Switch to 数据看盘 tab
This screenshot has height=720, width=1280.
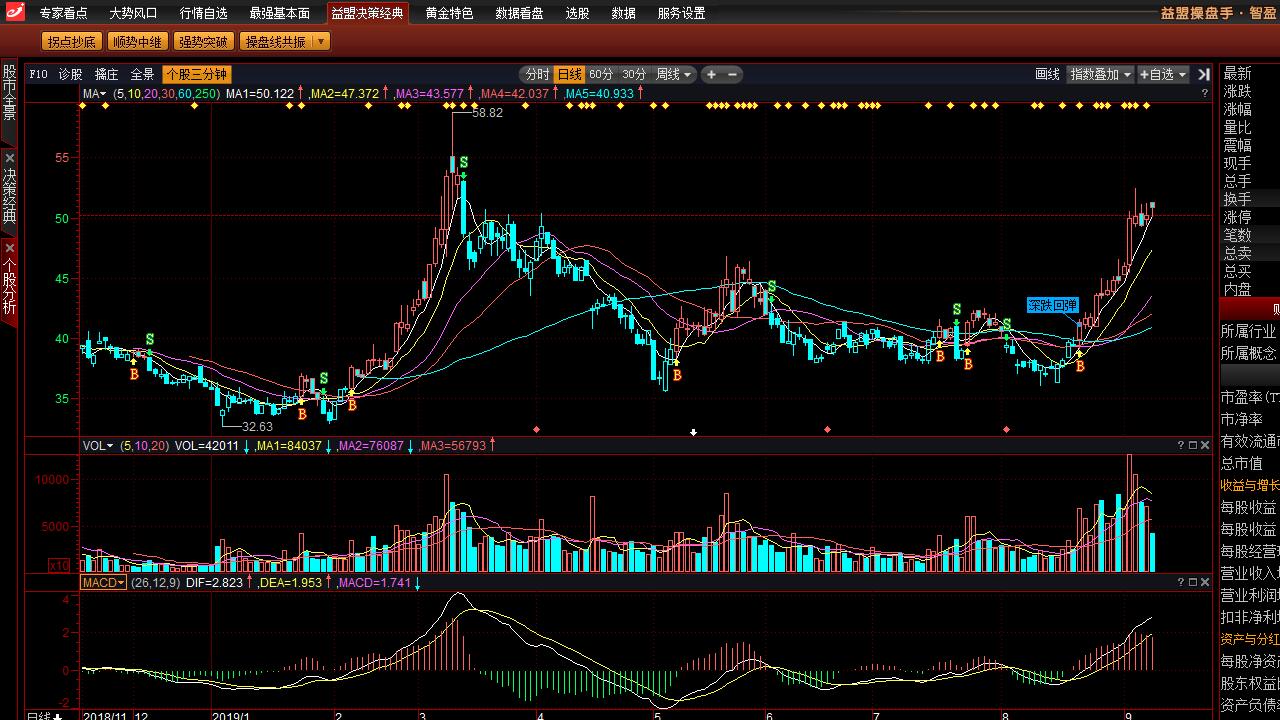click(x=519, y=13)
